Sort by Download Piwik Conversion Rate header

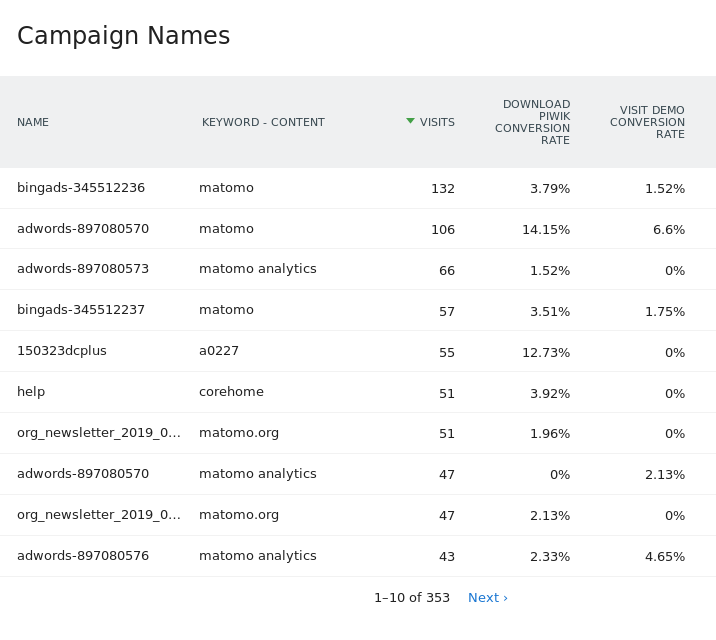tap(532, 122)
